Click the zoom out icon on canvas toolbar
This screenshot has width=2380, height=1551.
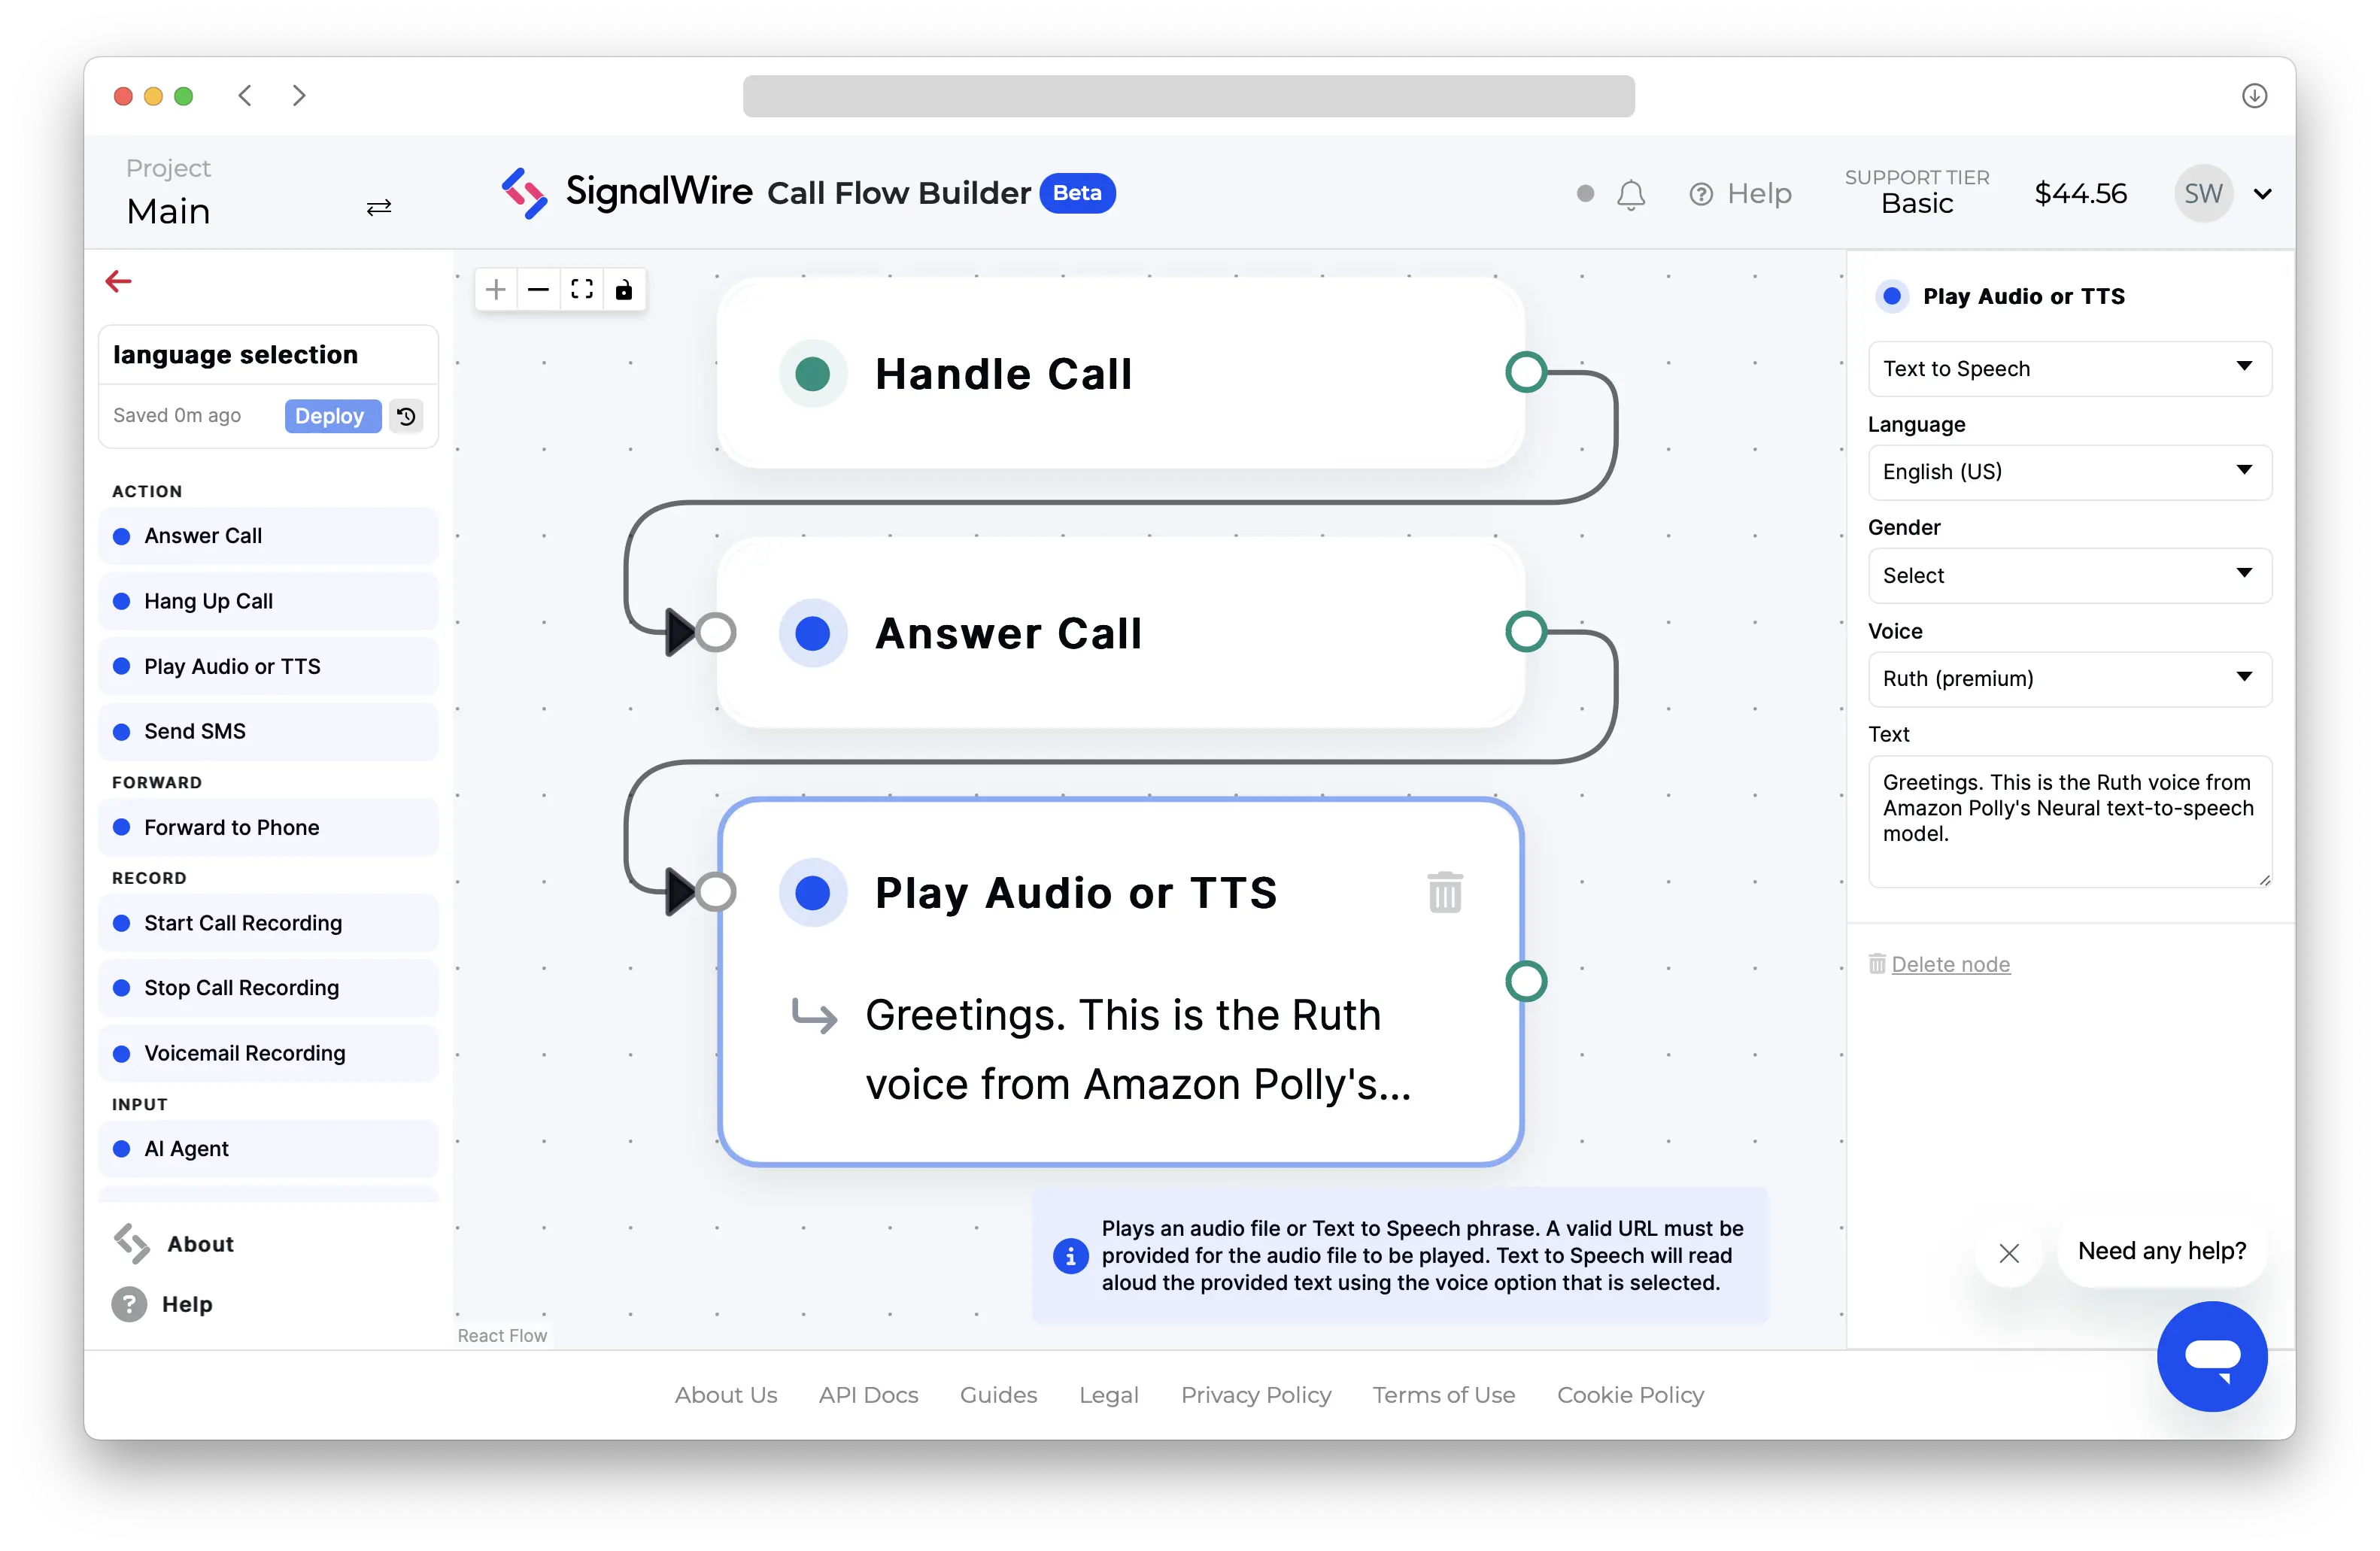tap(538, 288)
